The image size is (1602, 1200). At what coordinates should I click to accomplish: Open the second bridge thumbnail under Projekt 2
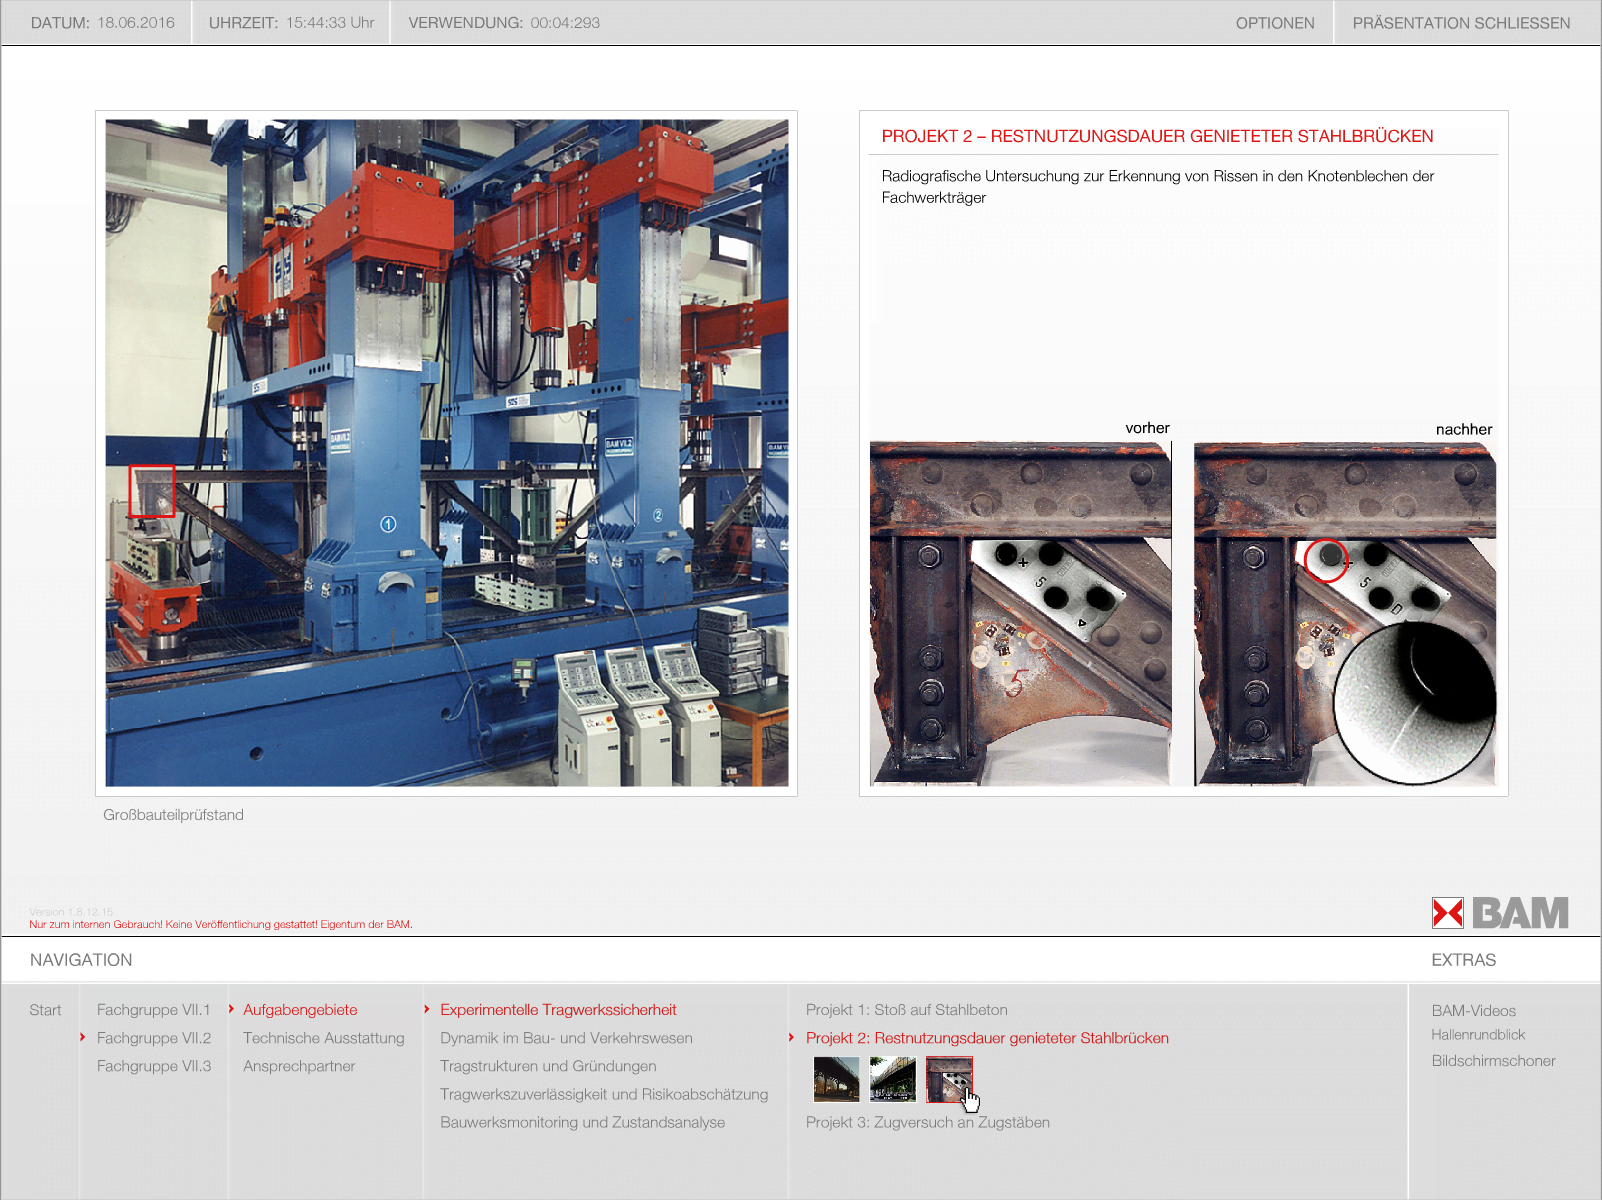click(x=893, y=1079)
